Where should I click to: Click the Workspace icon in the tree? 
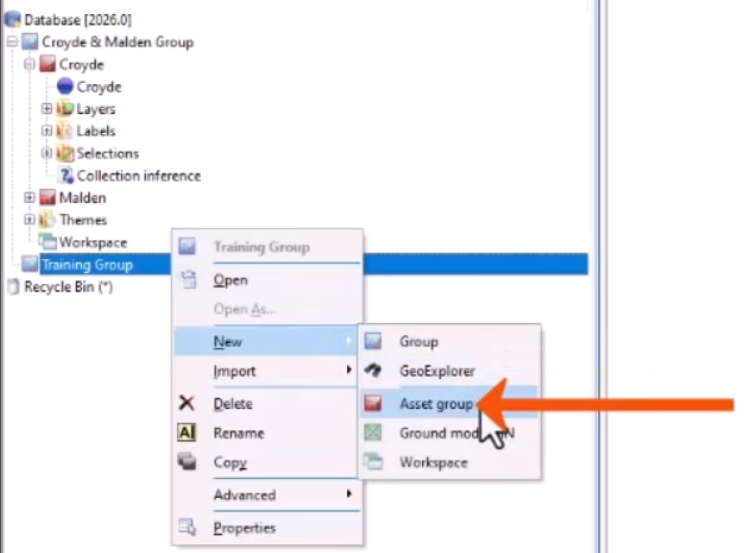[47, 242]
